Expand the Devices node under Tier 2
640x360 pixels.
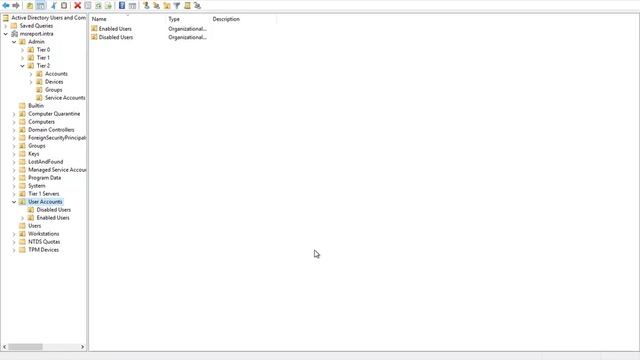point(31,82)
